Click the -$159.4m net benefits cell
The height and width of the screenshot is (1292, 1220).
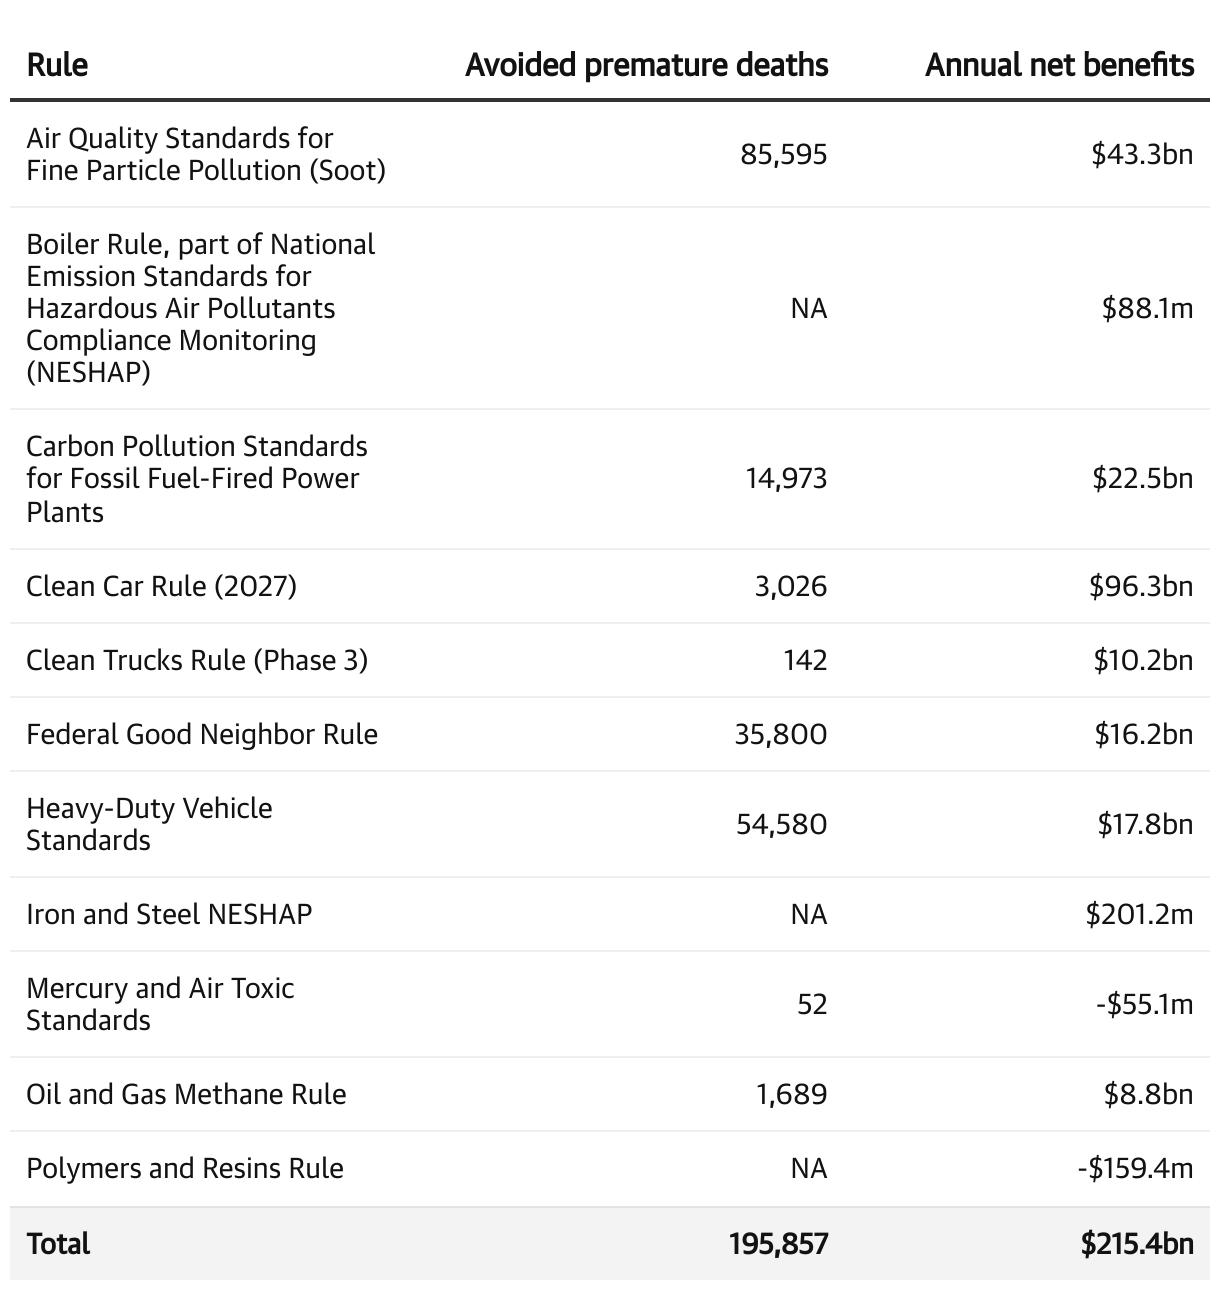click(x=1135, y=1168)
